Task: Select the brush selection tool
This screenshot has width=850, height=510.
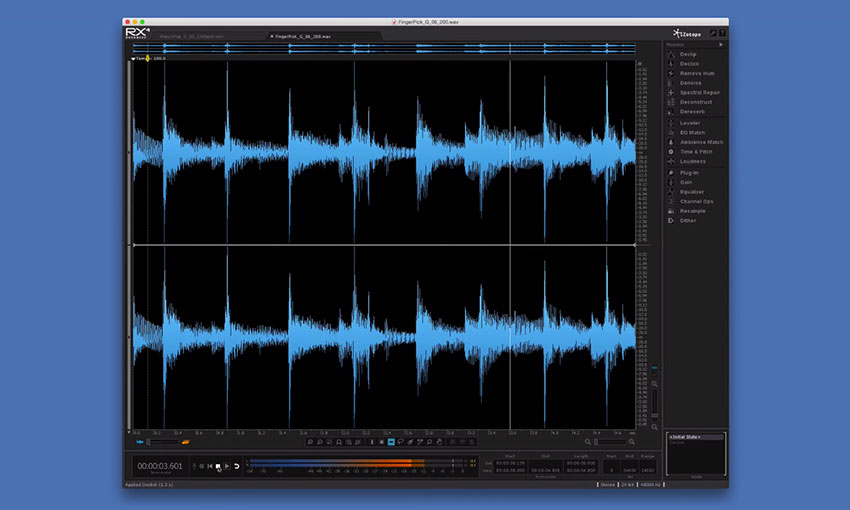Action: pyautogui.click(x=410, y=442)
